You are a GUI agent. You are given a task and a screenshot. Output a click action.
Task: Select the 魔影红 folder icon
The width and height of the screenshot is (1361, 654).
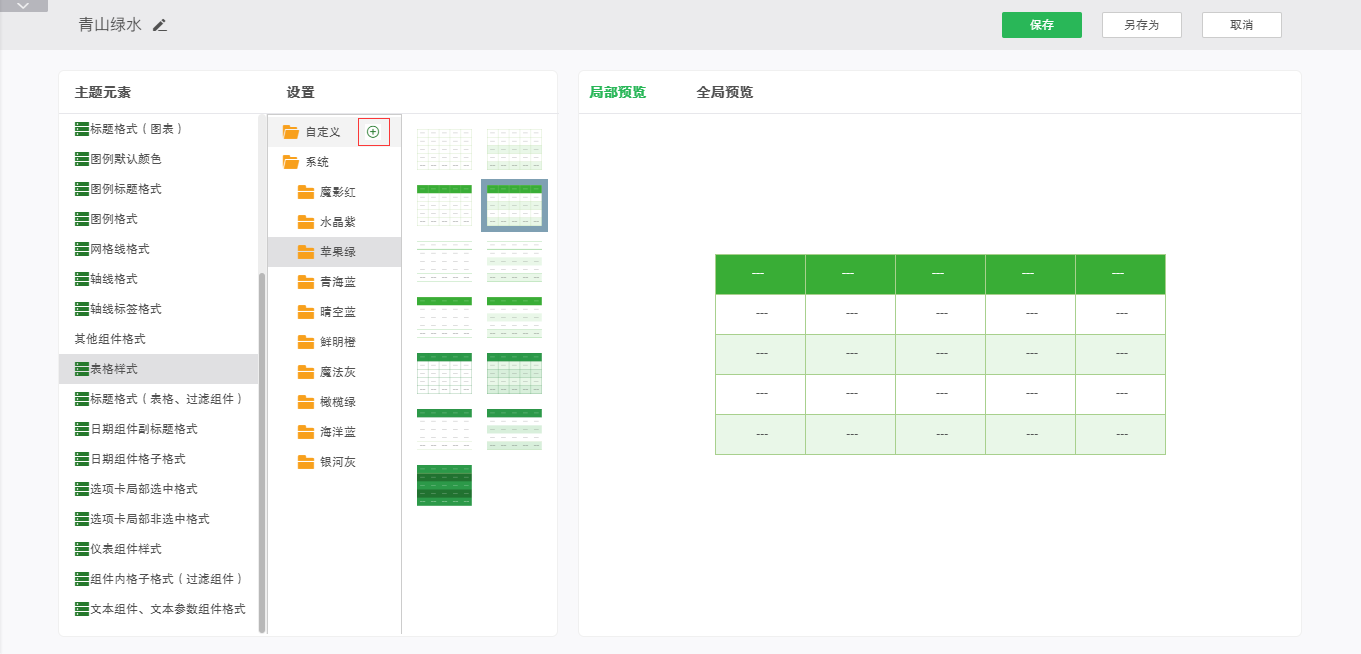(x=306, y=192)
